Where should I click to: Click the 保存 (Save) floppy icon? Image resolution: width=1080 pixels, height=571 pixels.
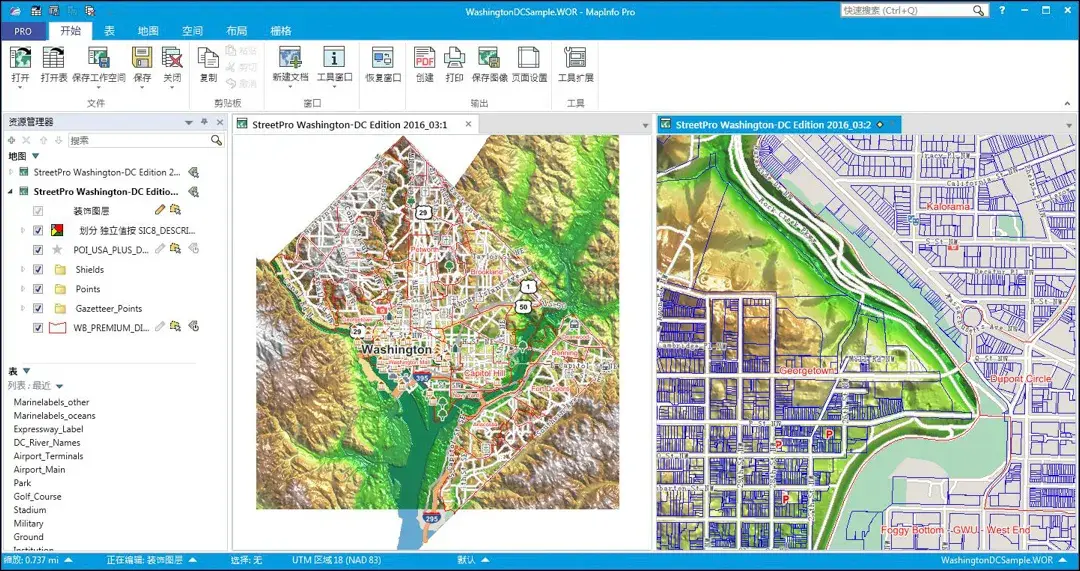(x=142, y=58)
